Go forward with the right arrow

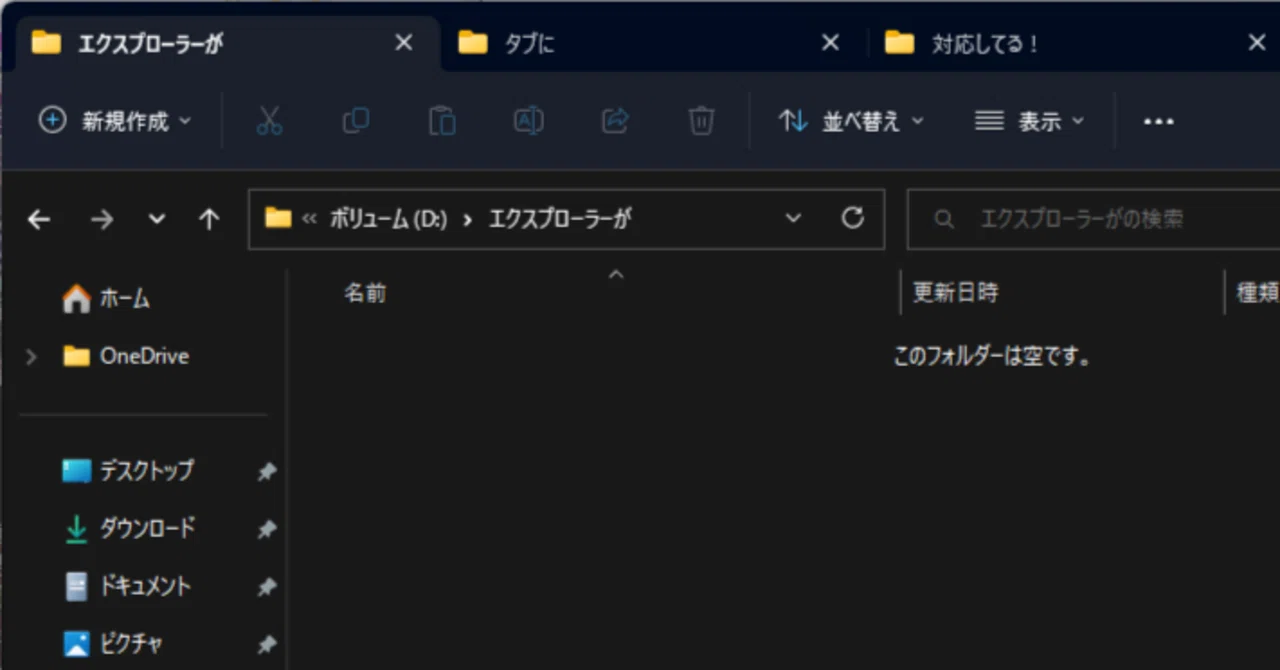pos(102,220)
